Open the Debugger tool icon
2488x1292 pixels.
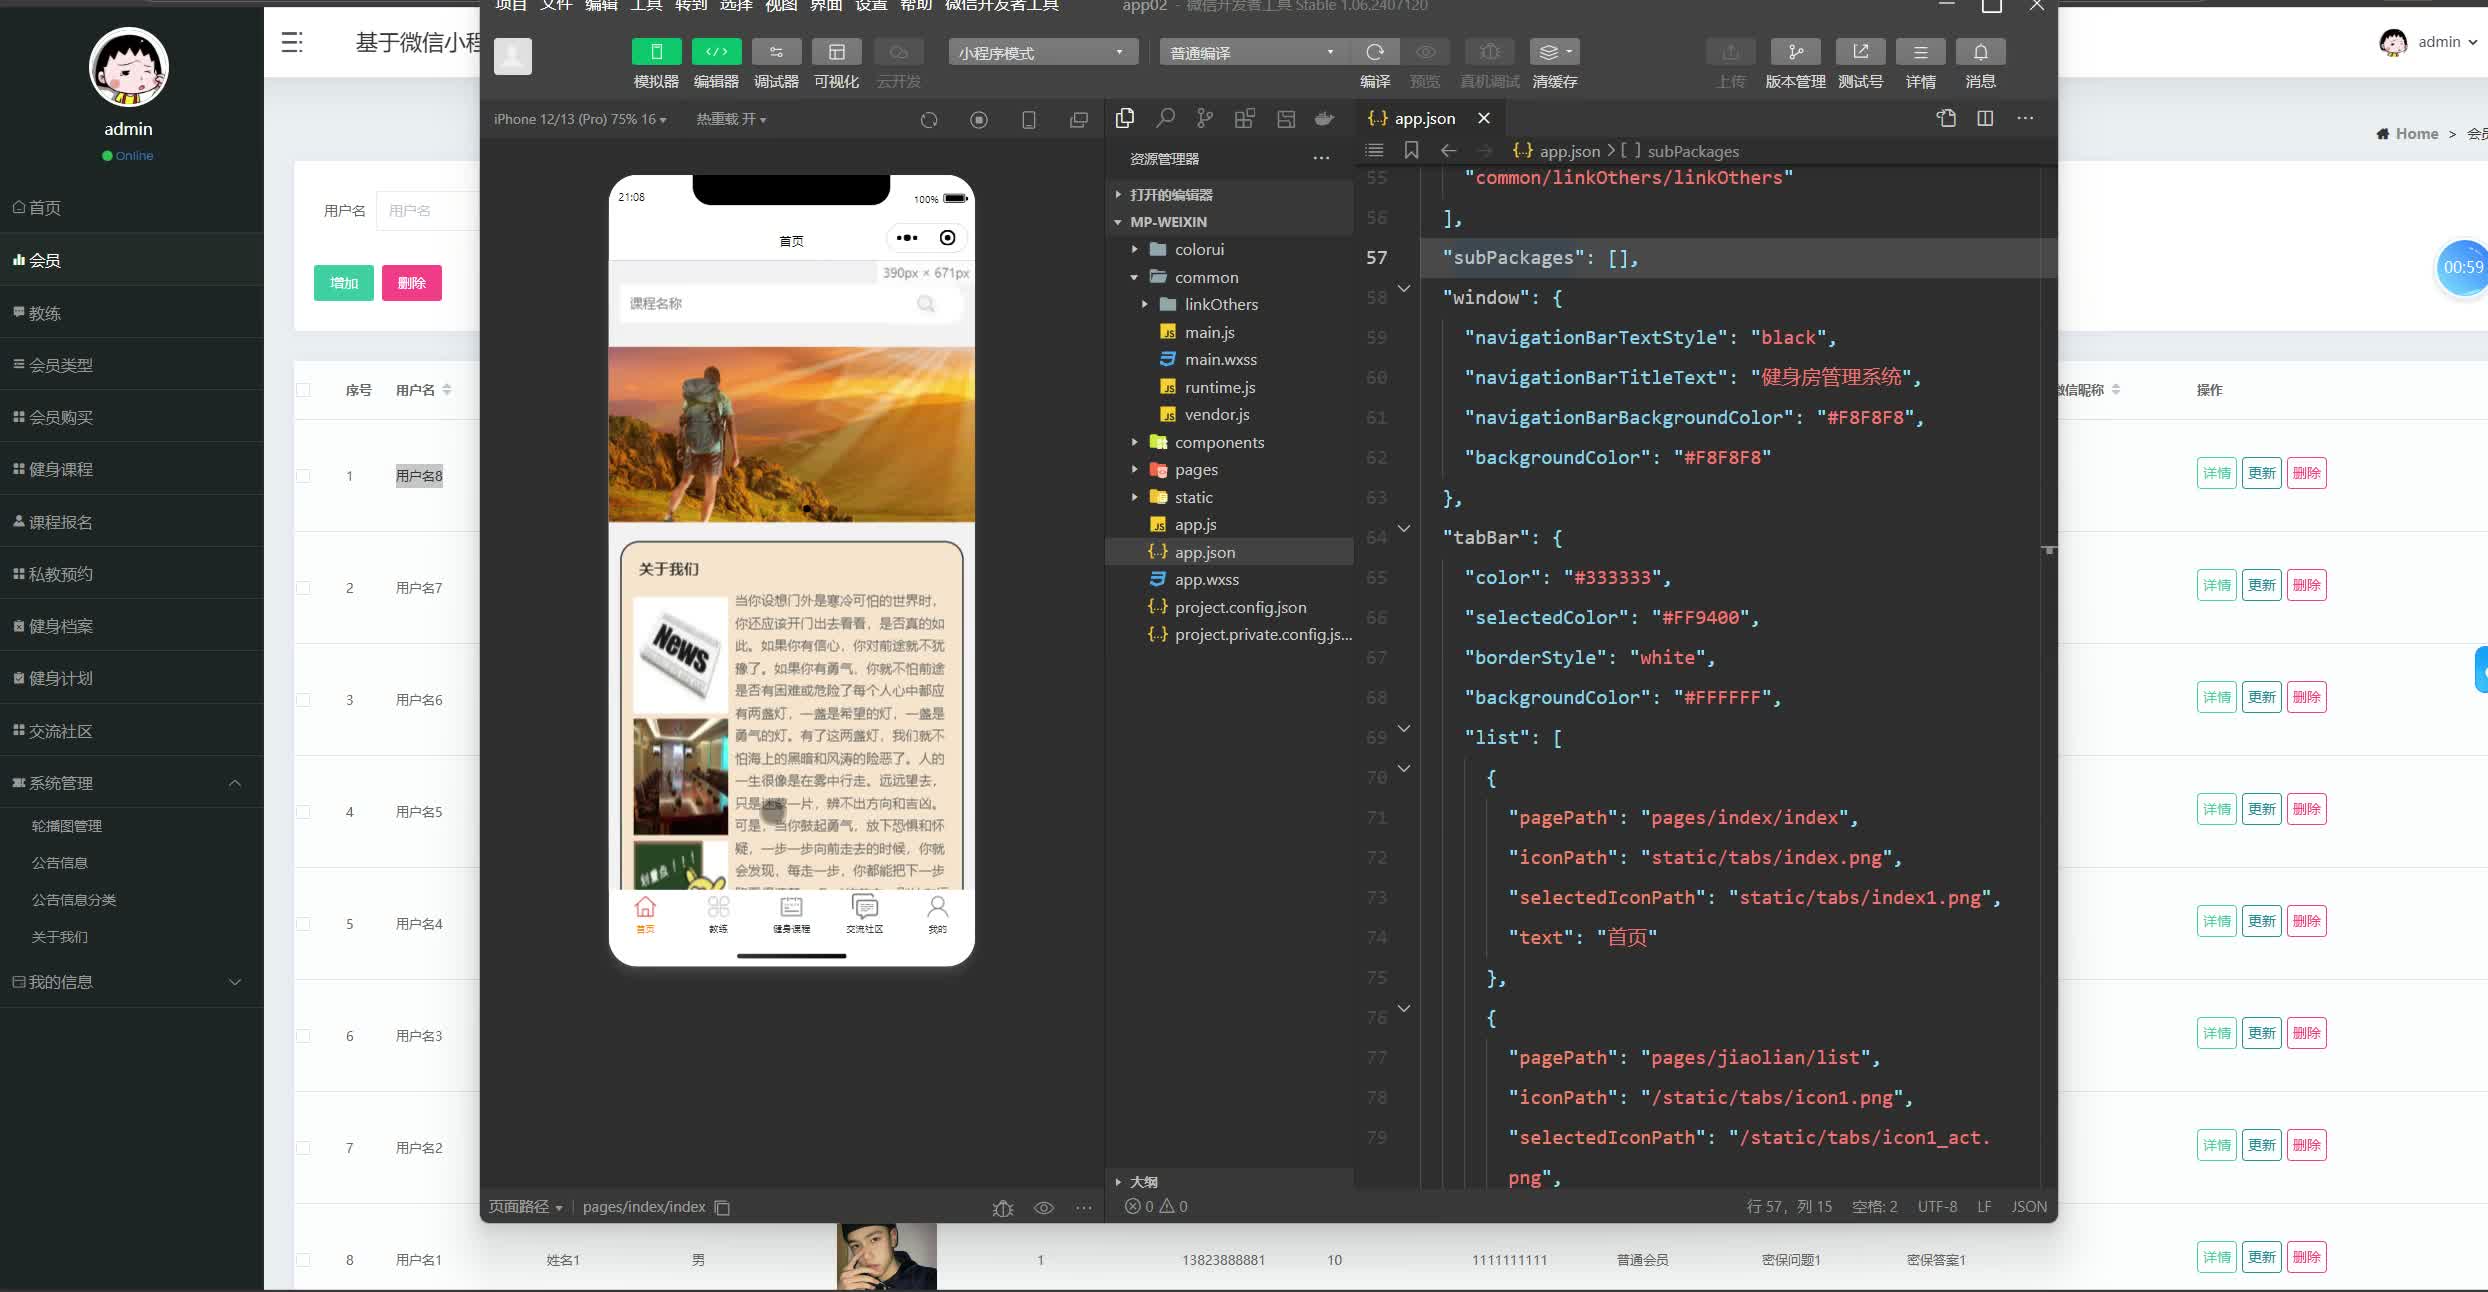776,52
